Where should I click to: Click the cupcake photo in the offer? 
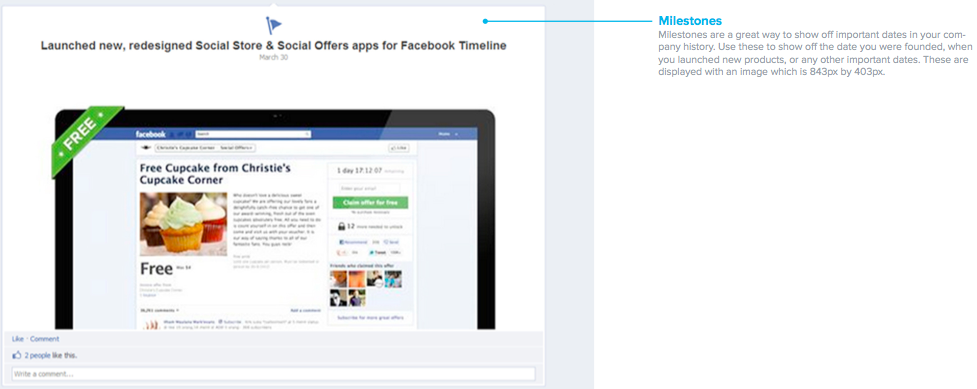(x=183, y=223)
